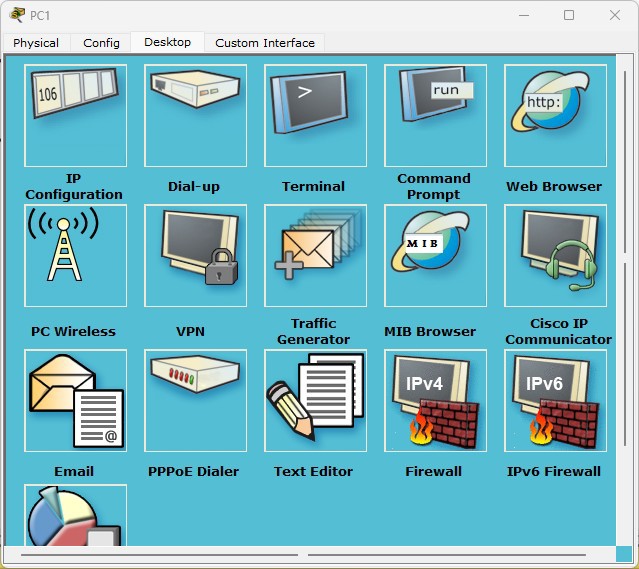Open the MIB Browser icon

(x=435, y=256)
